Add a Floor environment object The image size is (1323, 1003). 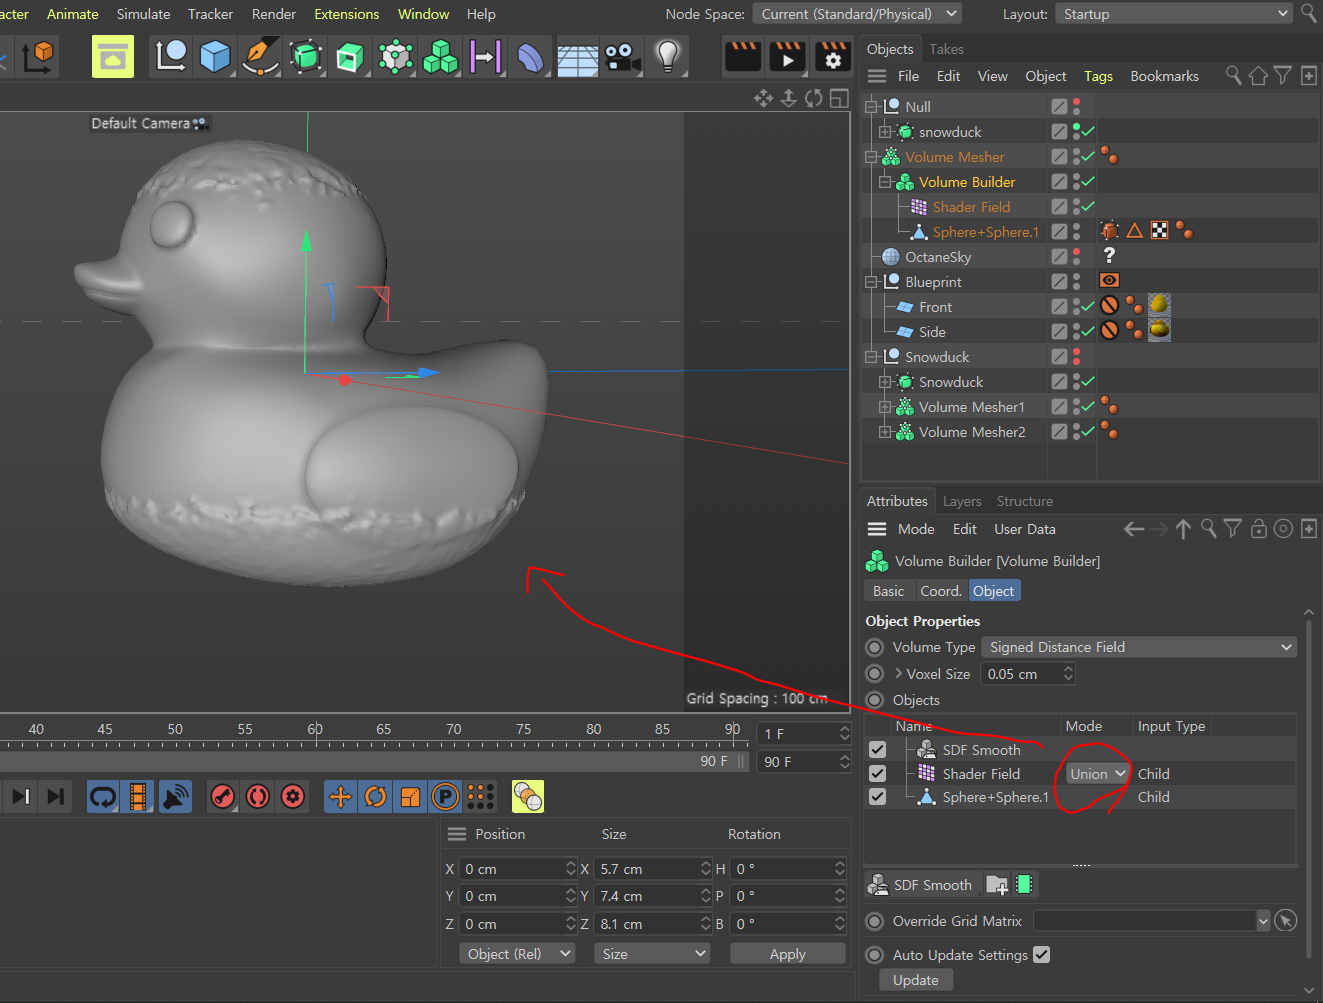pos(577,57)
